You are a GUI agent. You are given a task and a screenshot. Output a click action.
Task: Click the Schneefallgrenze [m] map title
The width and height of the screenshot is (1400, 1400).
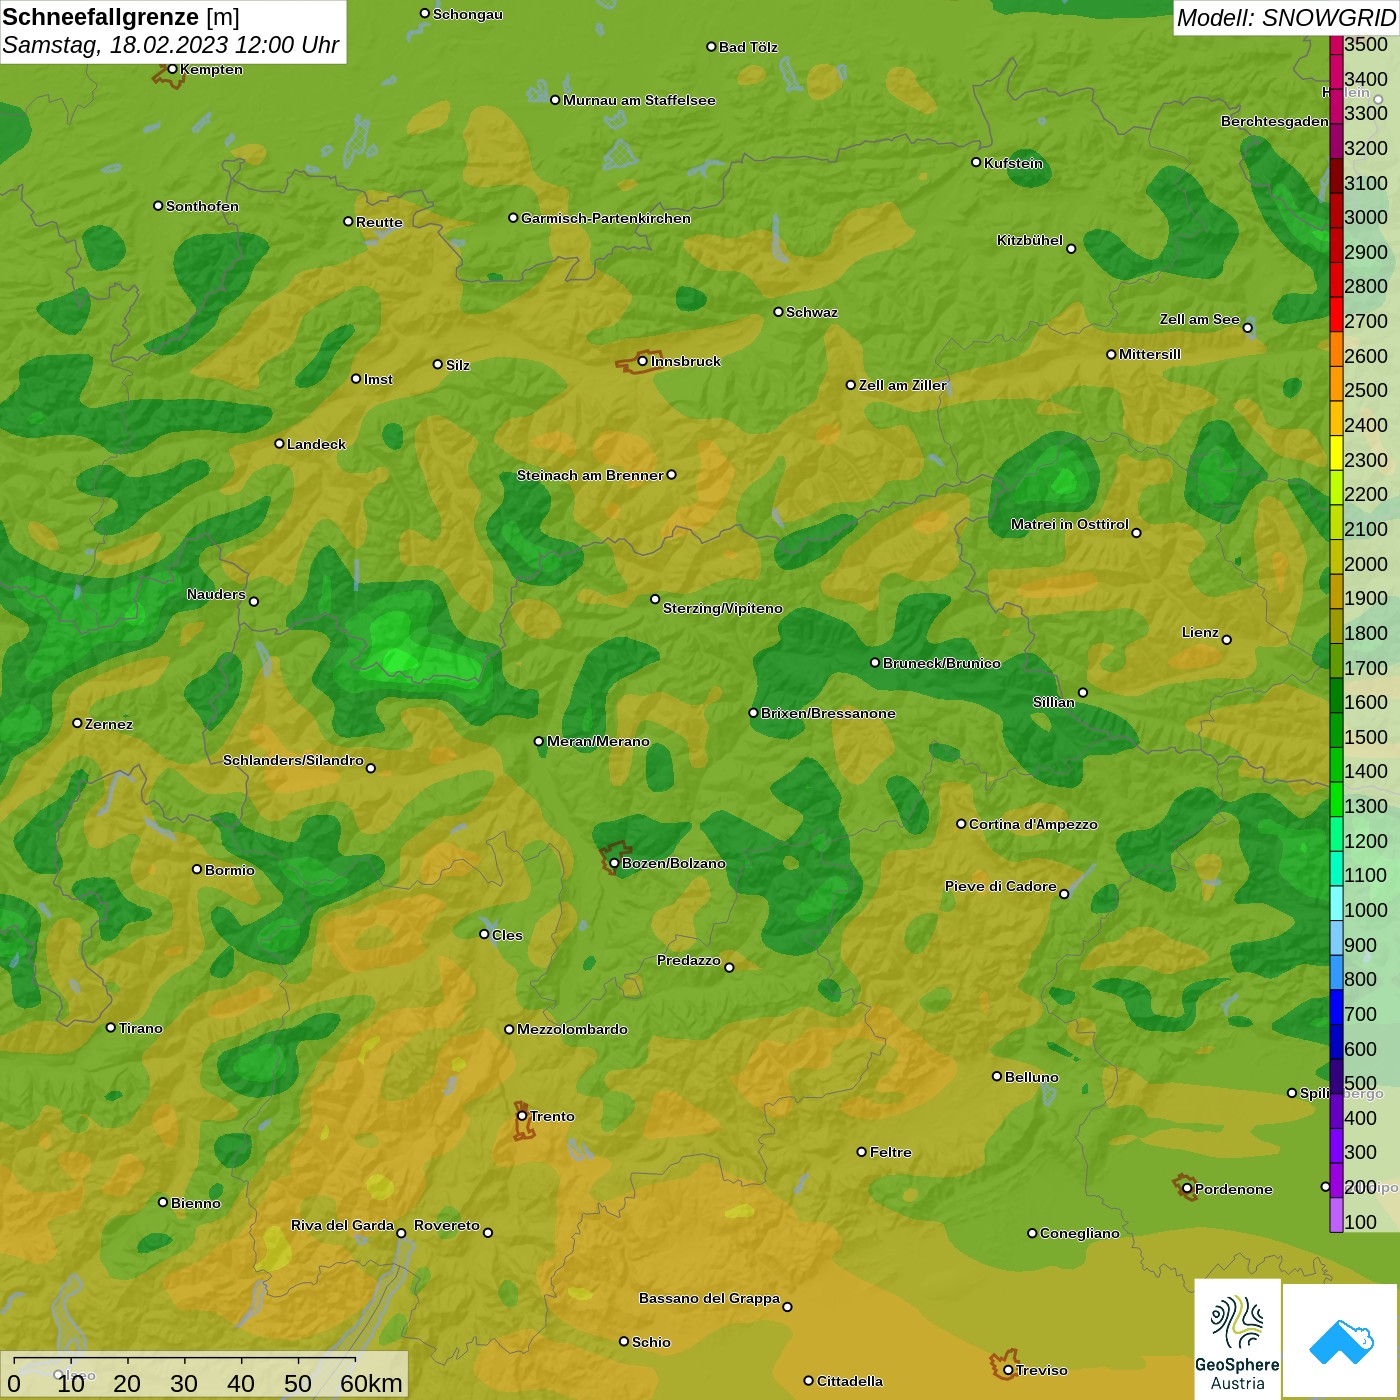[x=121, y=17]
